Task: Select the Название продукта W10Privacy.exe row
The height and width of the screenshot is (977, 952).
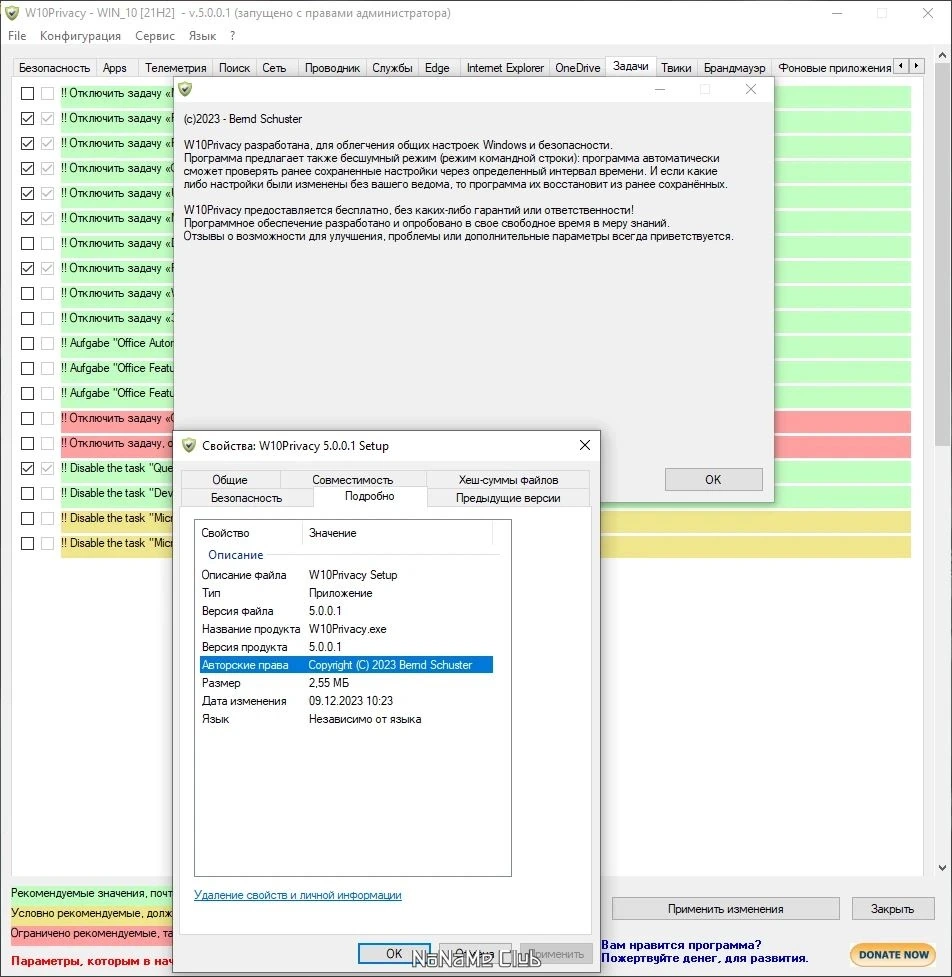Action: tap(346, 629)
